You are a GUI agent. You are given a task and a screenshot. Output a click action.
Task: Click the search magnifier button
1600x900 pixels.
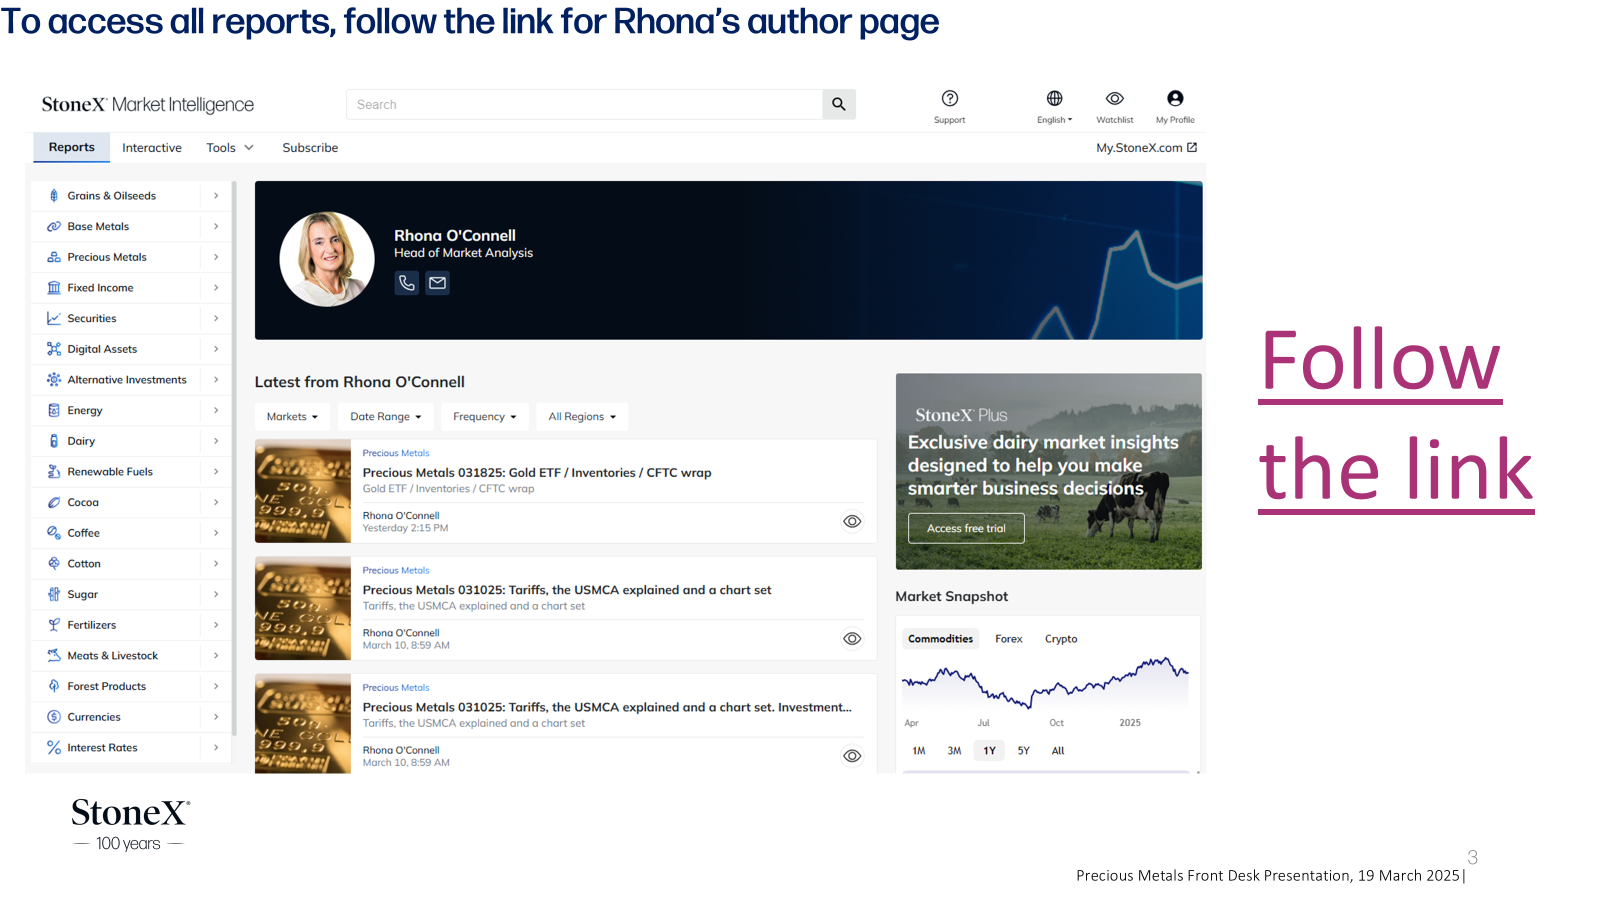pyautogui.click(x=839, y=104)
